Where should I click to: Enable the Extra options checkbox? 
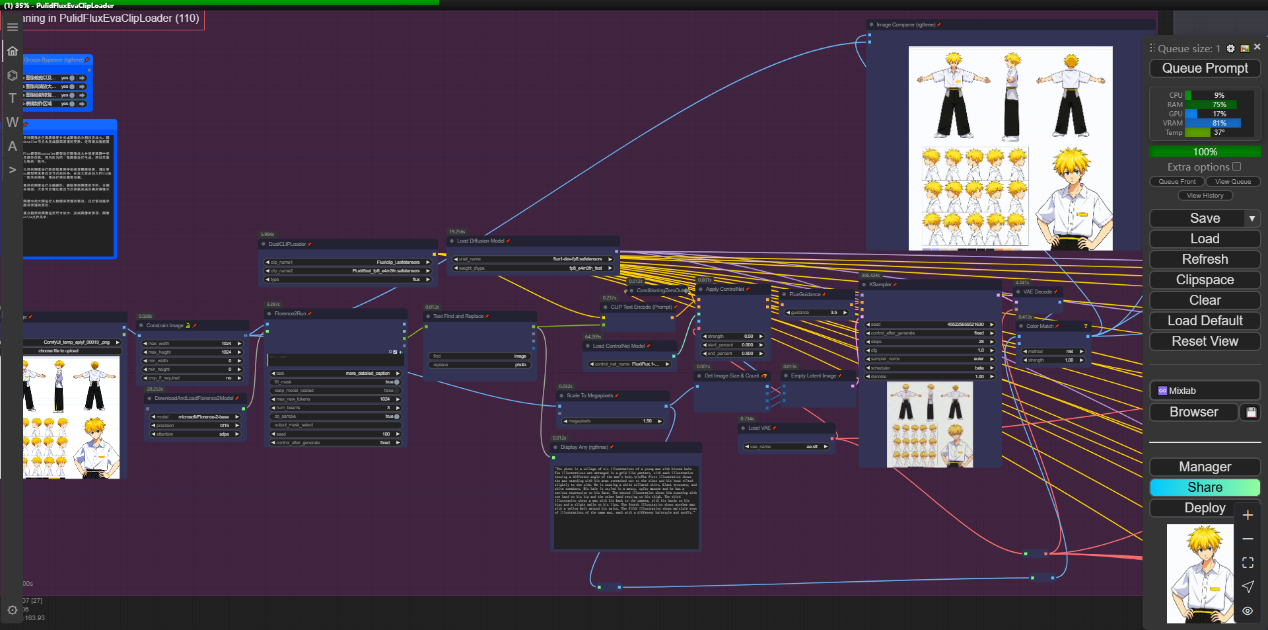tap(1237, 167)
